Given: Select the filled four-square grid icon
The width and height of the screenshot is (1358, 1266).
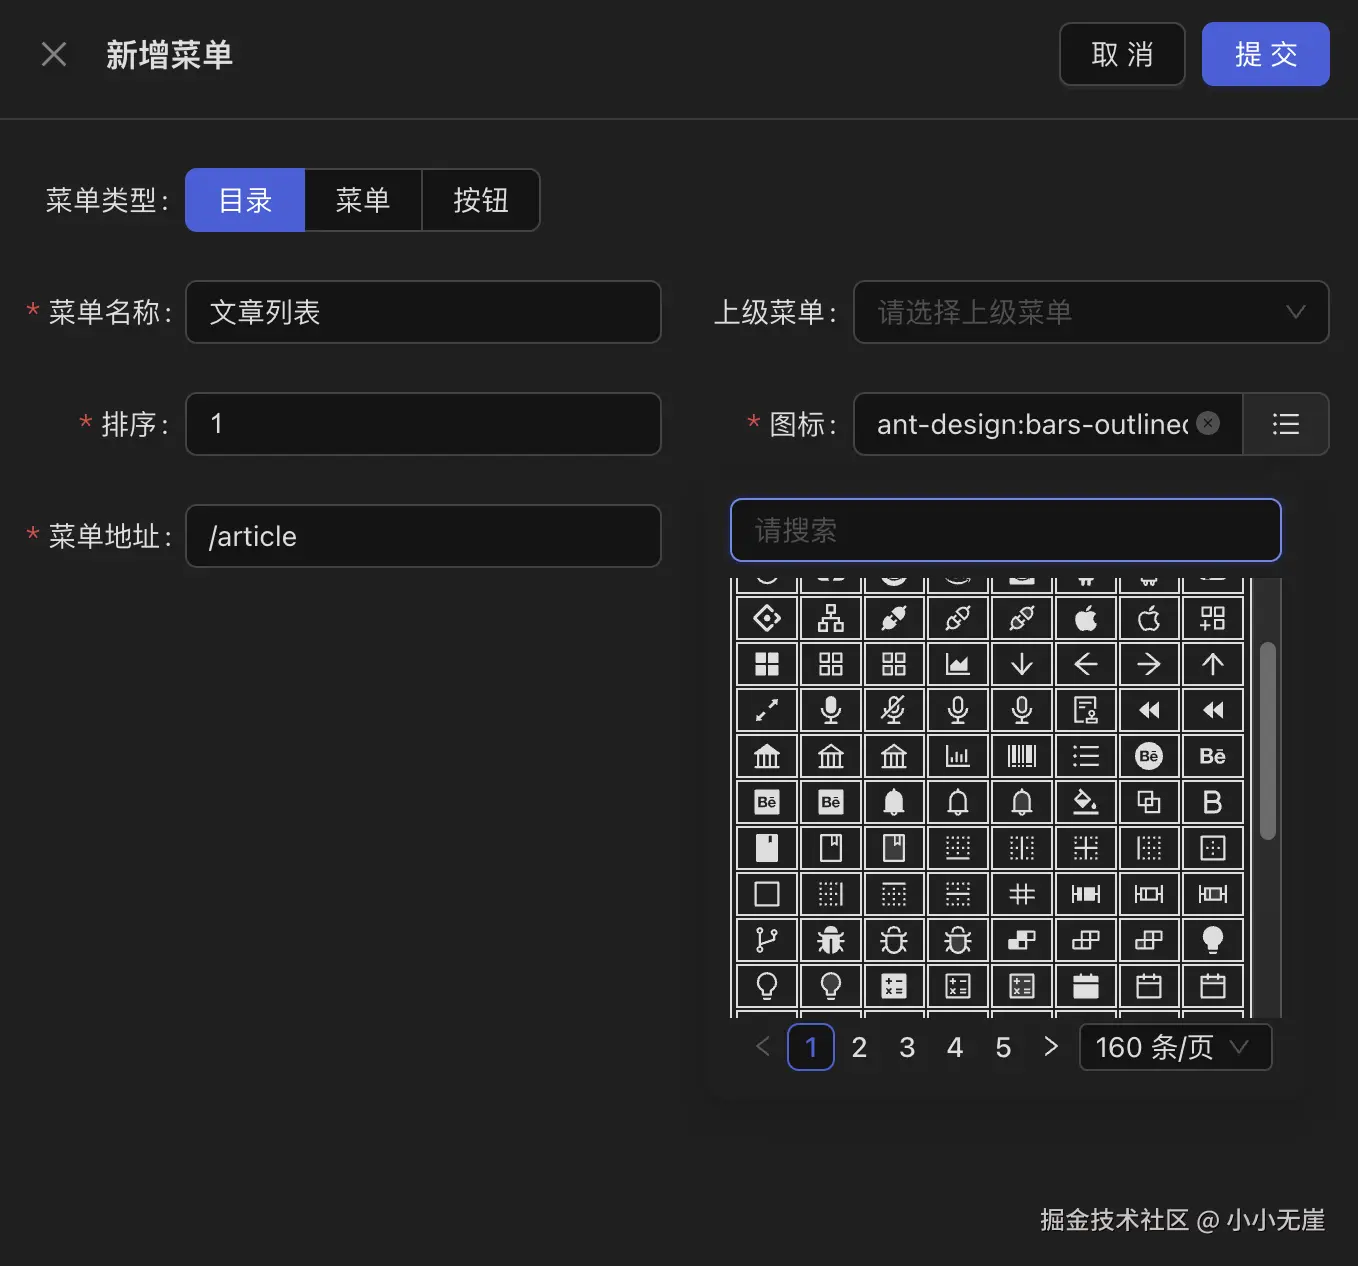Looking at the screenshot, I should point(767,664).
